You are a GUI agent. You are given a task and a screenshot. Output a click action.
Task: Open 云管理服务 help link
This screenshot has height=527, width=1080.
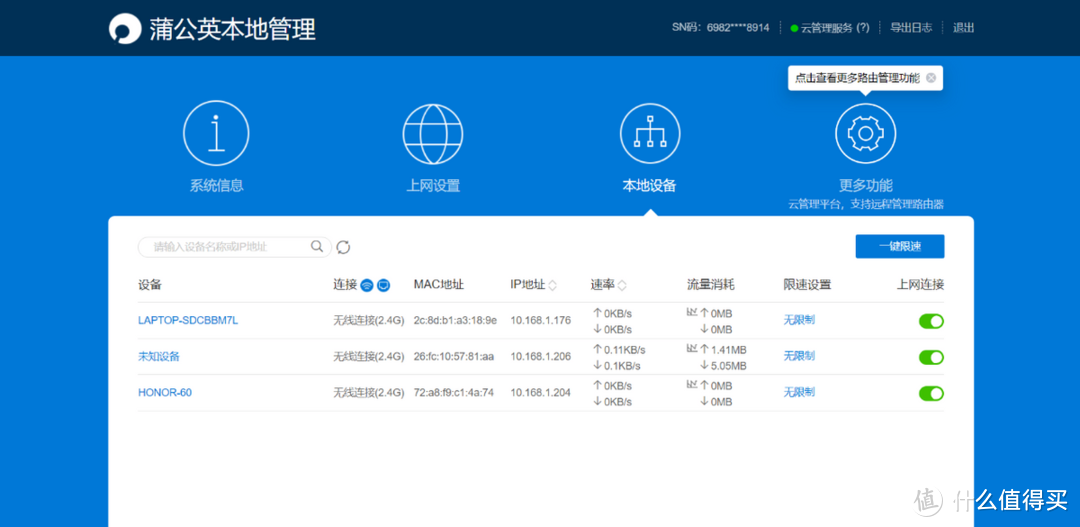(835, 28)
